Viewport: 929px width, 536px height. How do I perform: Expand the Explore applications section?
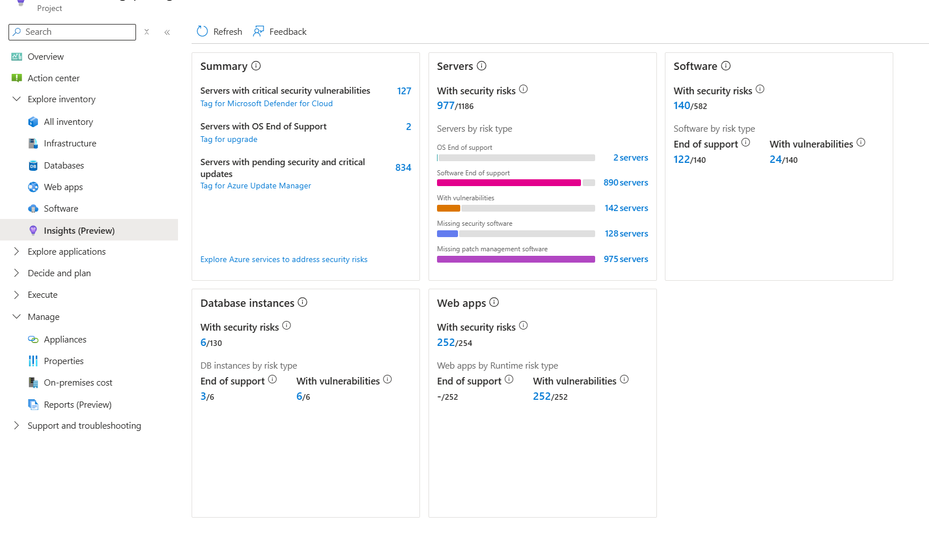pyautogui.click(x=16, y=252)
